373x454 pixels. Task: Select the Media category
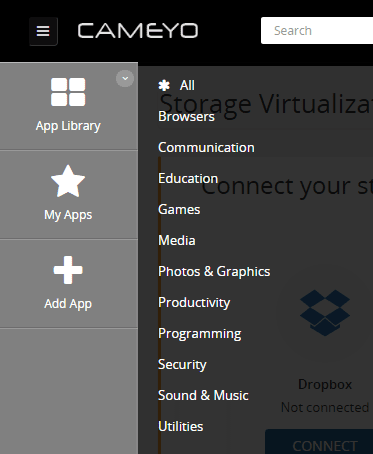pos(177,240)
